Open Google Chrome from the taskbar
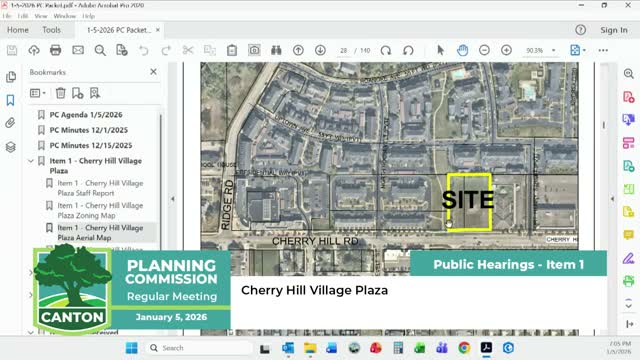The image size is (640, 360). [464, 348]
